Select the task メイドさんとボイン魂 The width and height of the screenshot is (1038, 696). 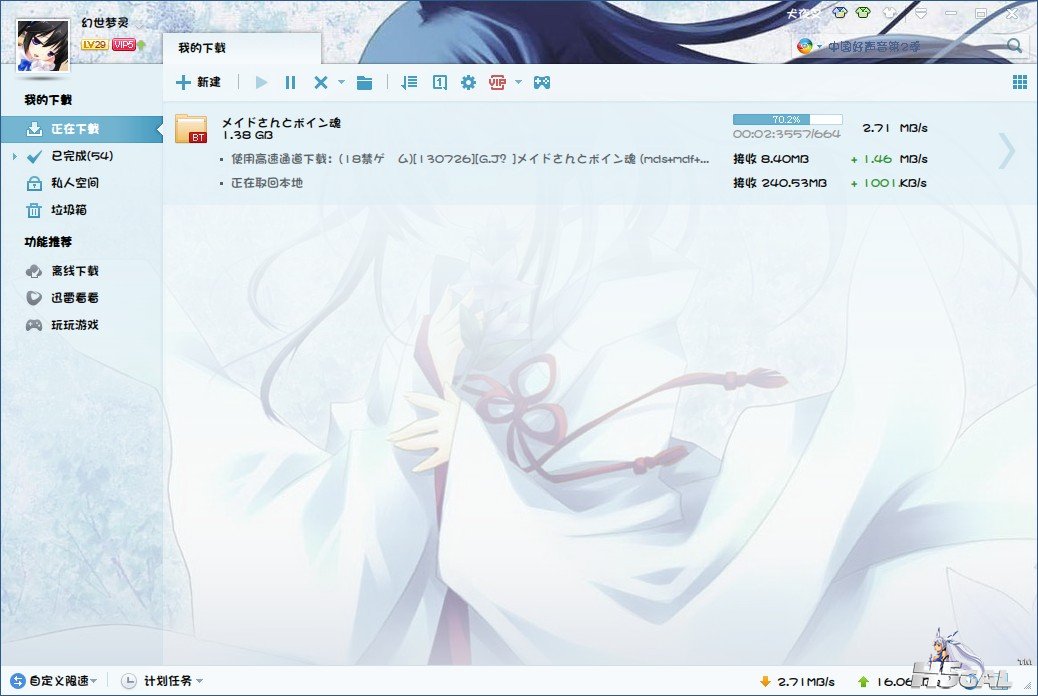(x=281, y=123)
